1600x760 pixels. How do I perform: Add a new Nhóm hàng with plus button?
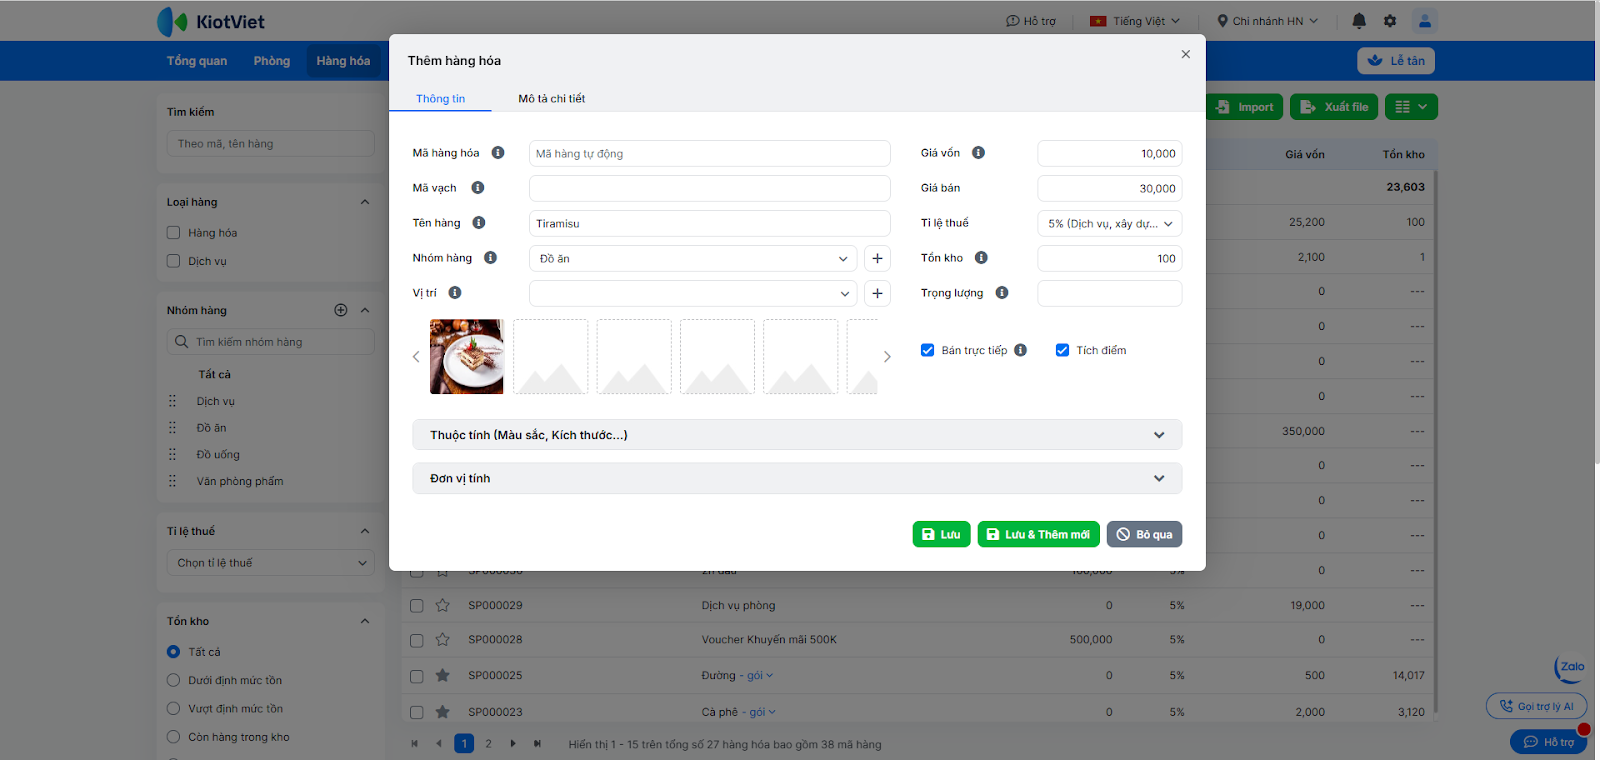[x=877, y=258]
